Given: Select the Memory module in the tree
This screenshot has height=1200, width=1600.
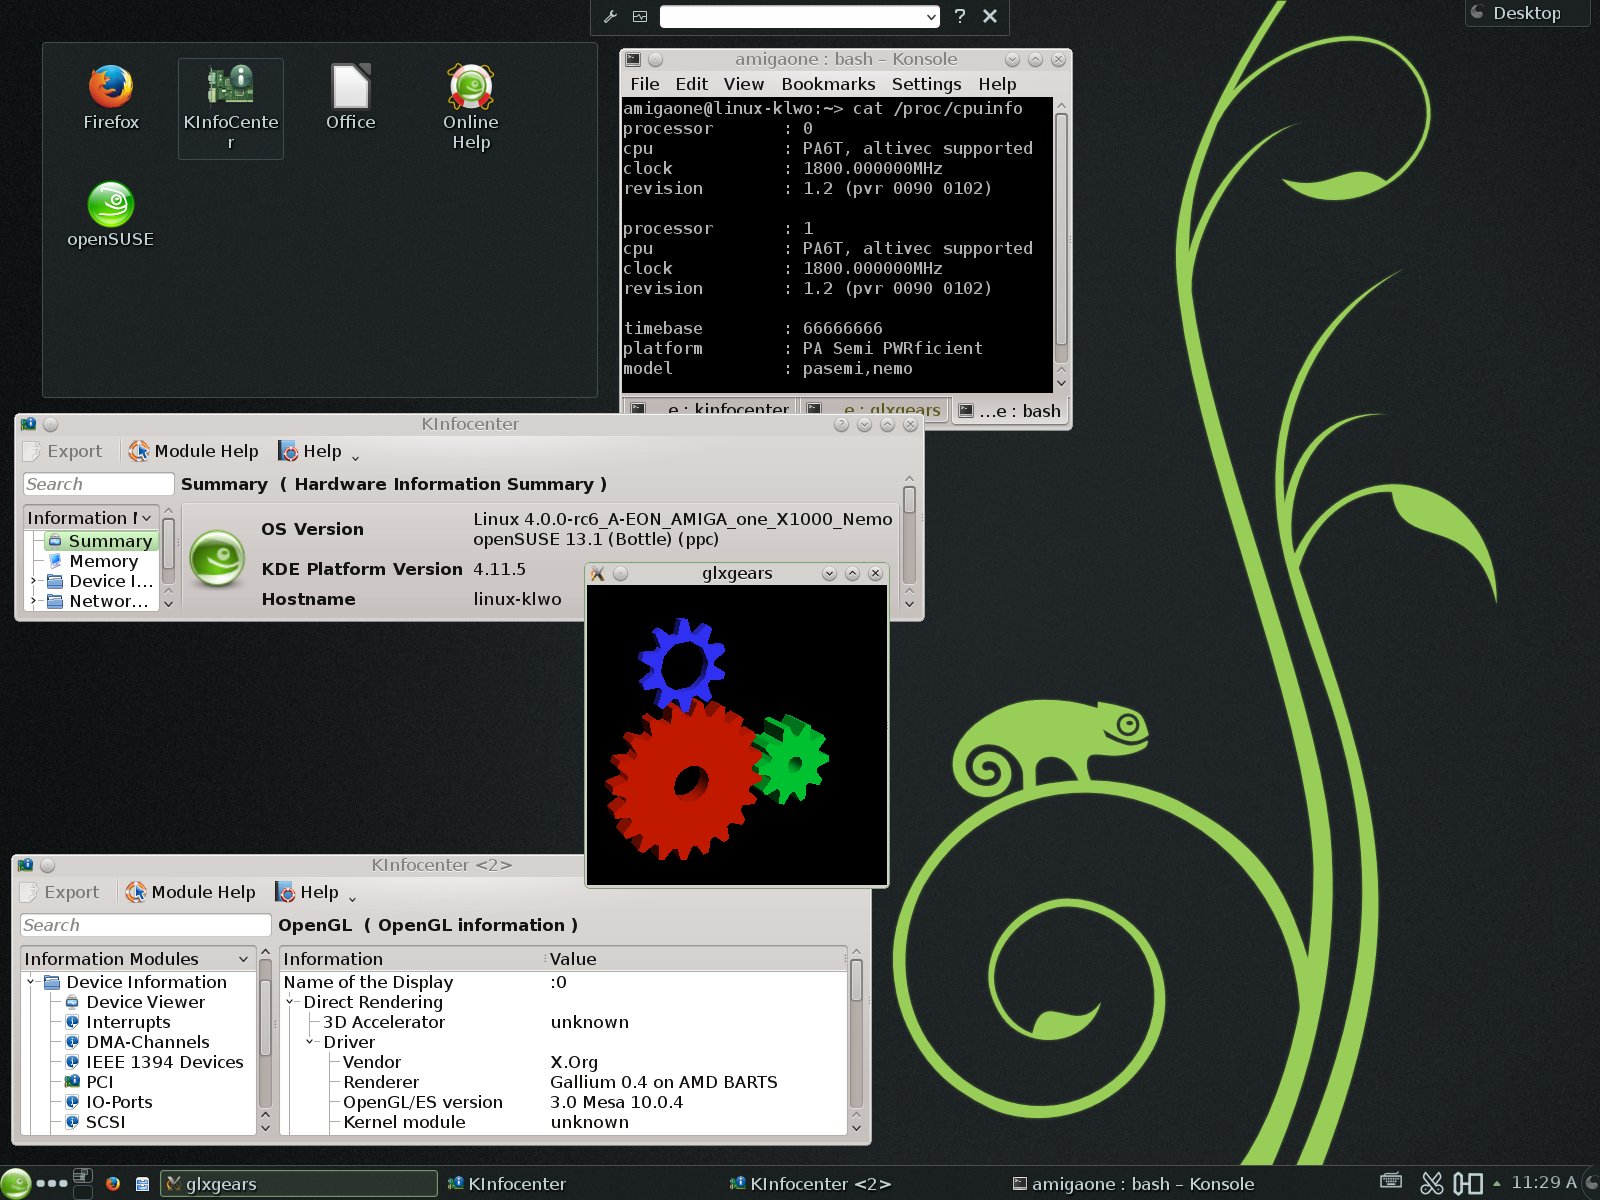Looking at the screenshot, I should click(x=103, y=561).
